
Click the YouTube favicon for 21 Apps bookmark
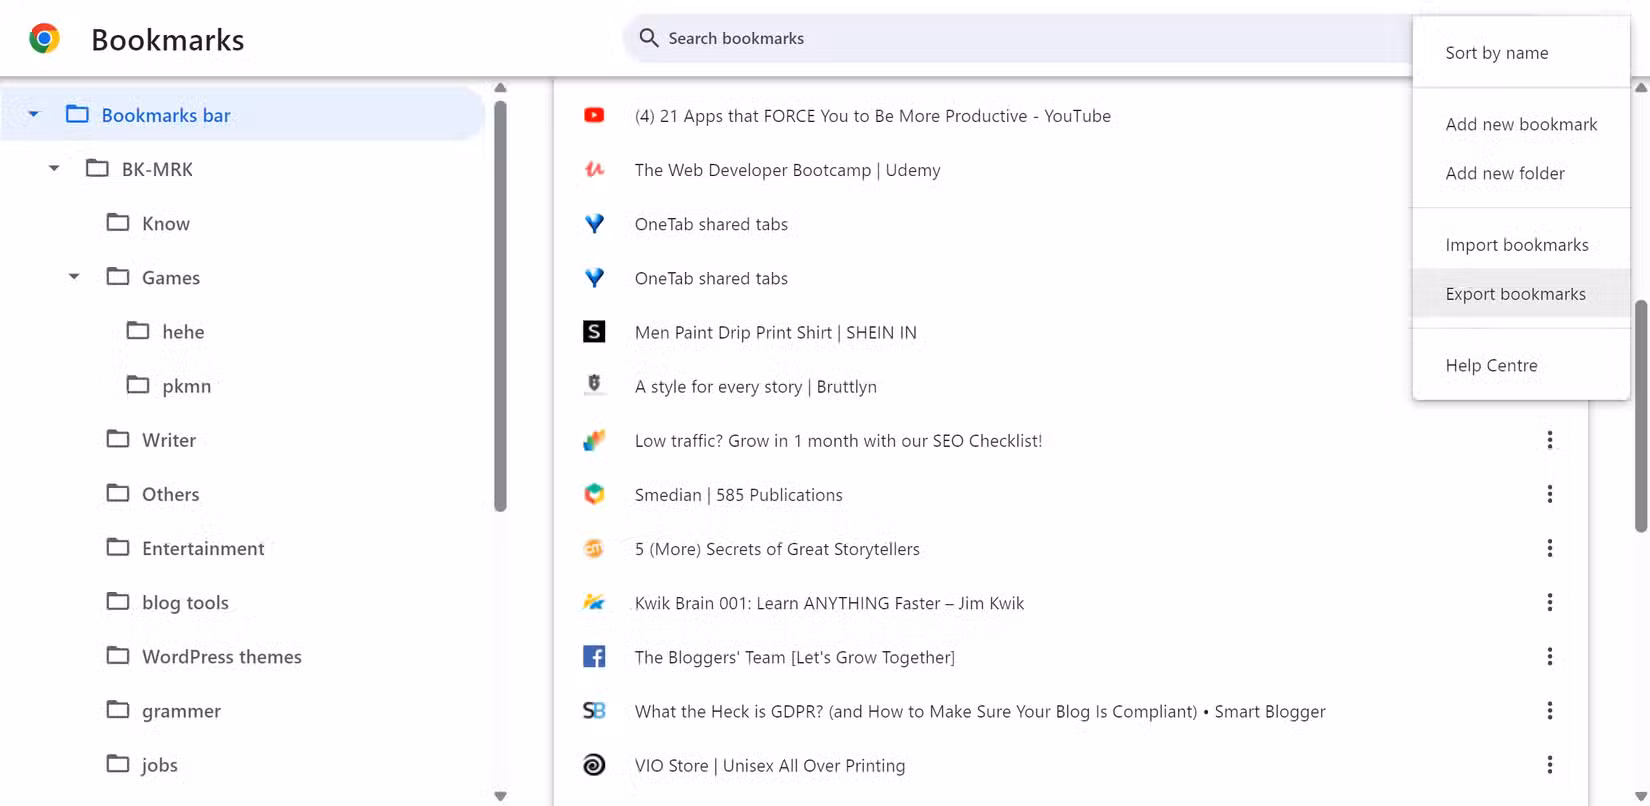(x=594, y=116)
